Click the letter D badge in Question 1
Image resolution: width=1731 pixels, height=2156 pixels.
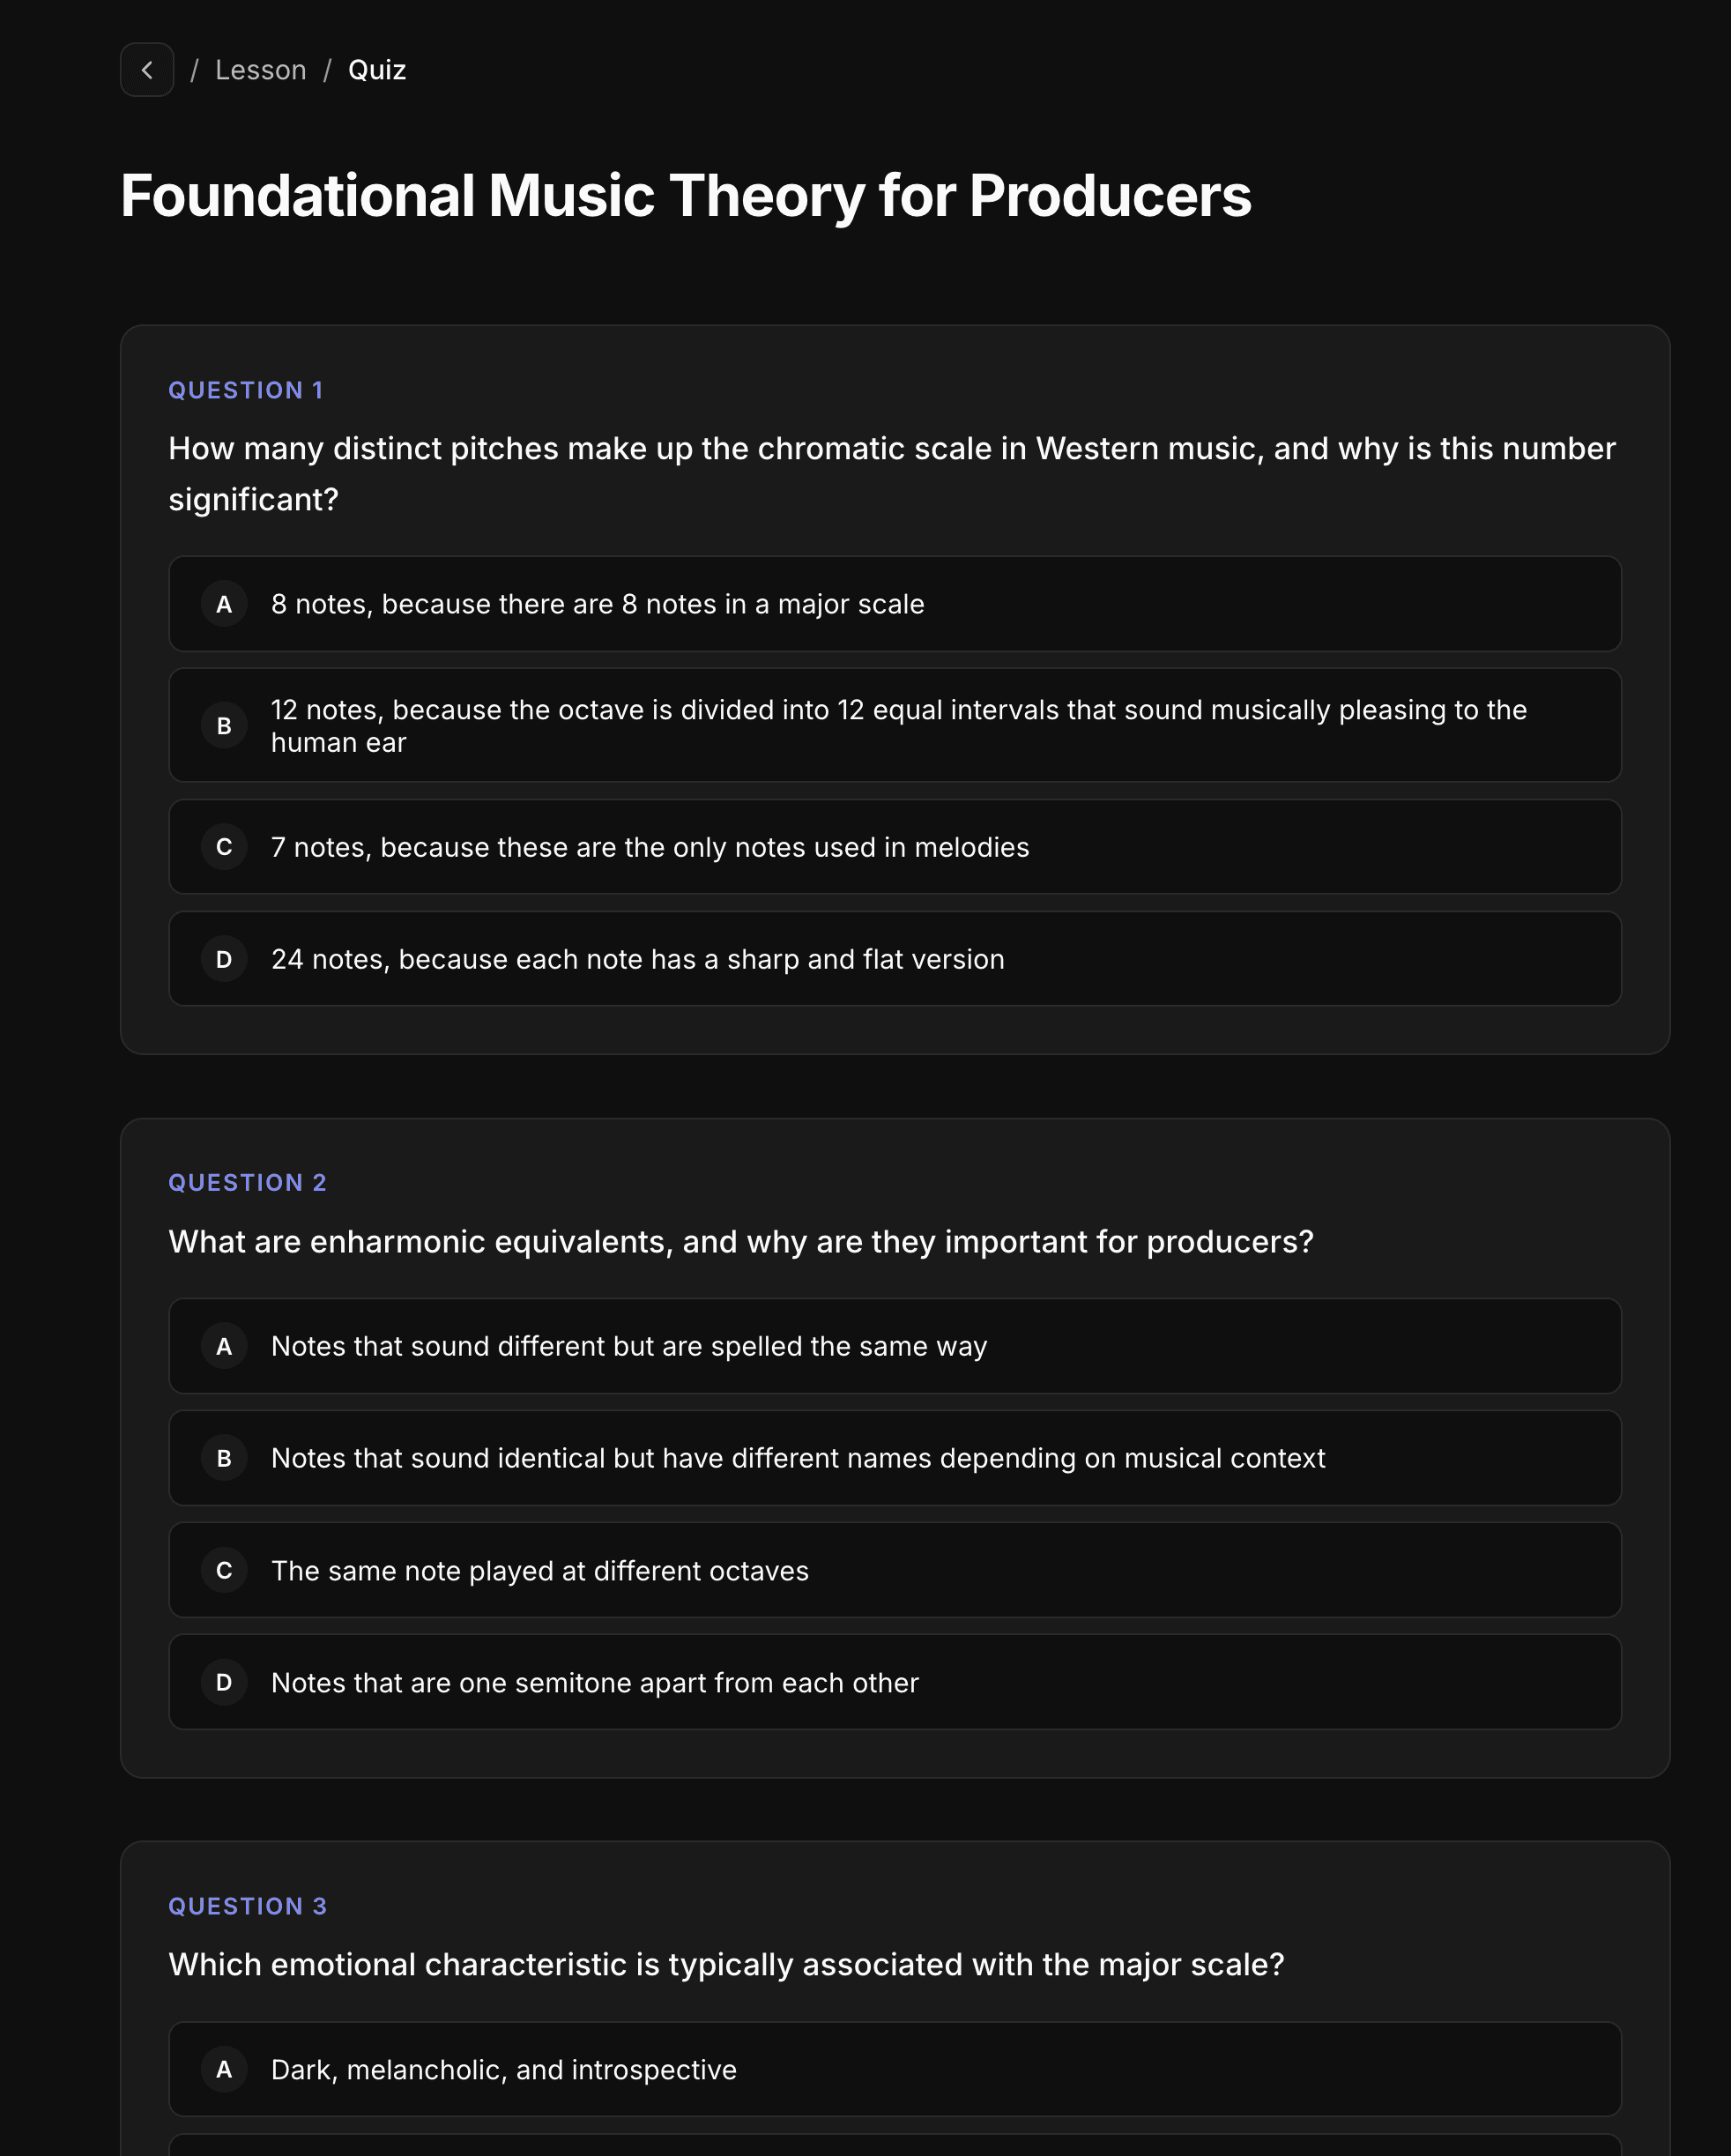tap(224, 959)
